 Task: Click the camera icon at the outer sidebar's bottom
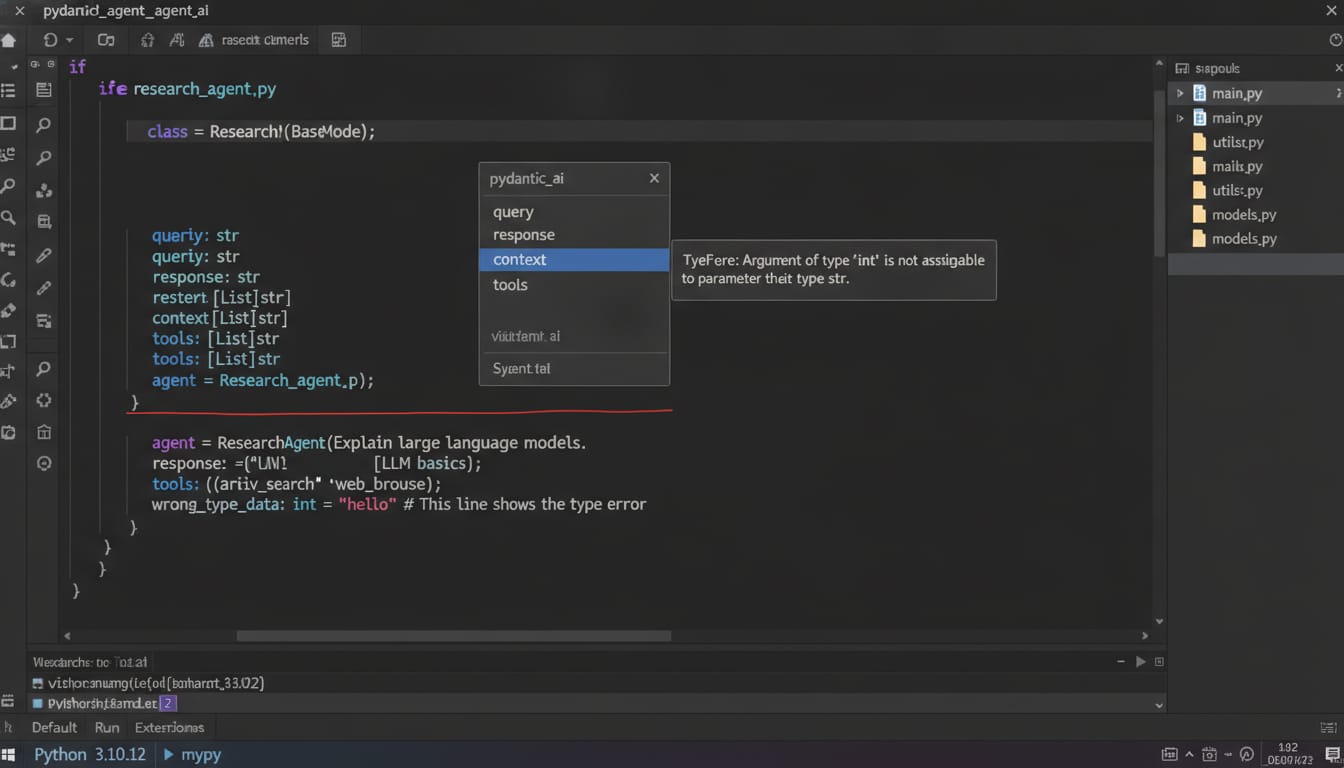8,432
